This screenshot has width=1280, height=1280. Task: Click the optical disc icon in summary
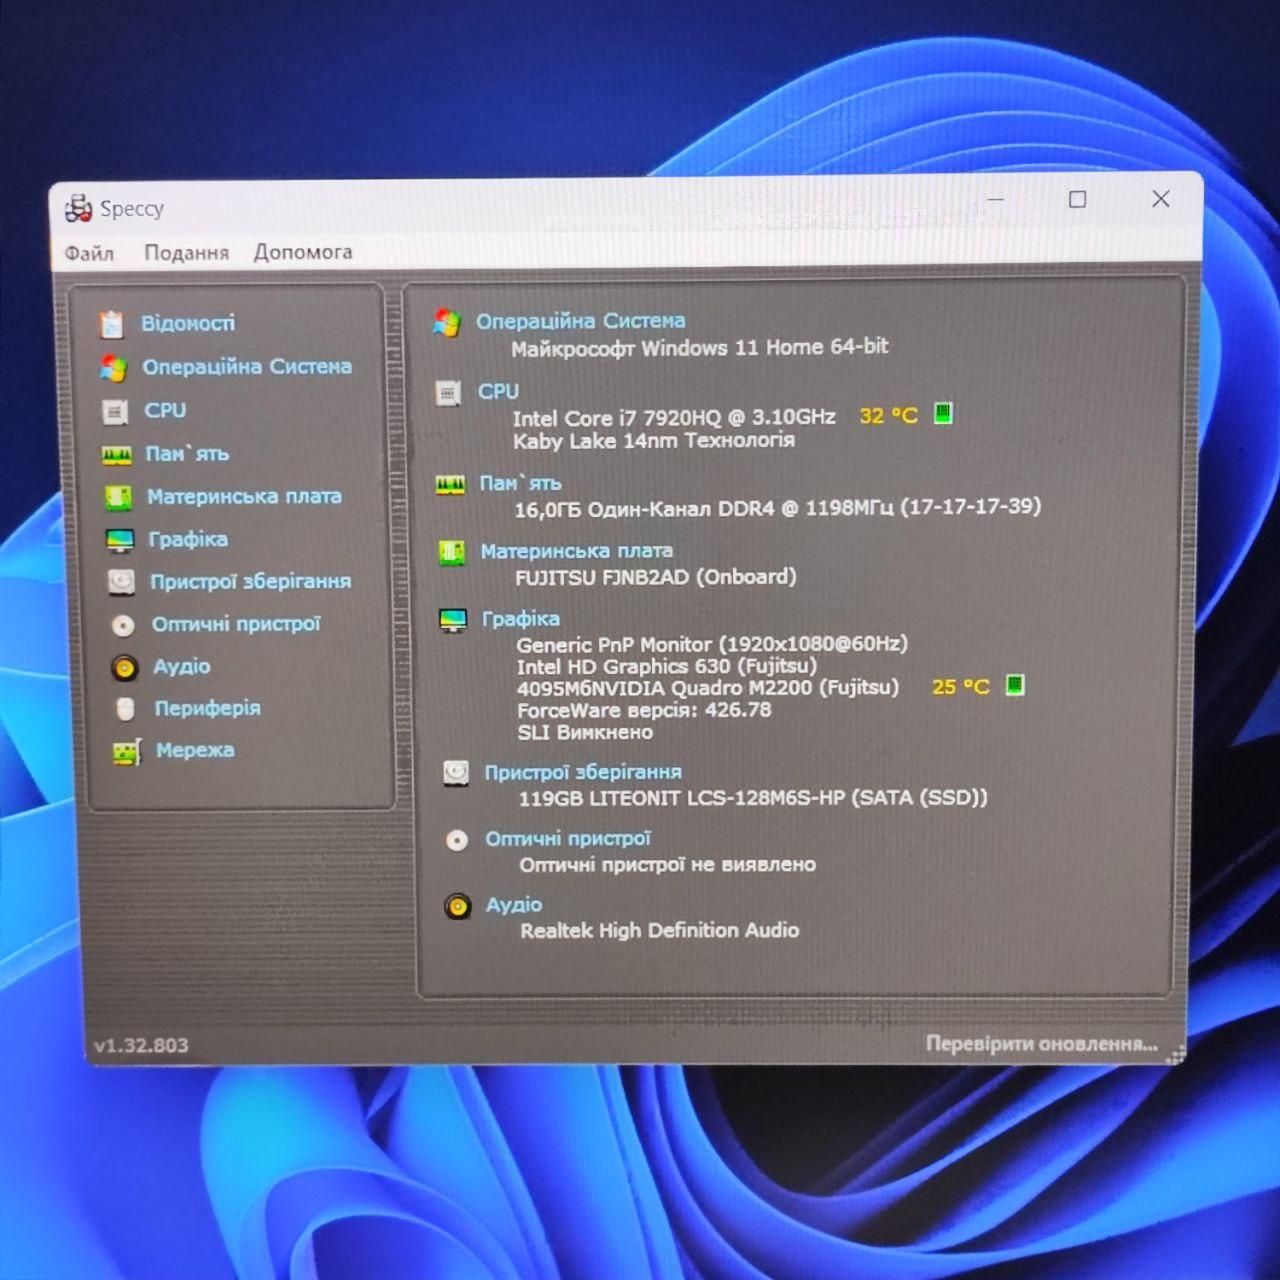(457, 840)
